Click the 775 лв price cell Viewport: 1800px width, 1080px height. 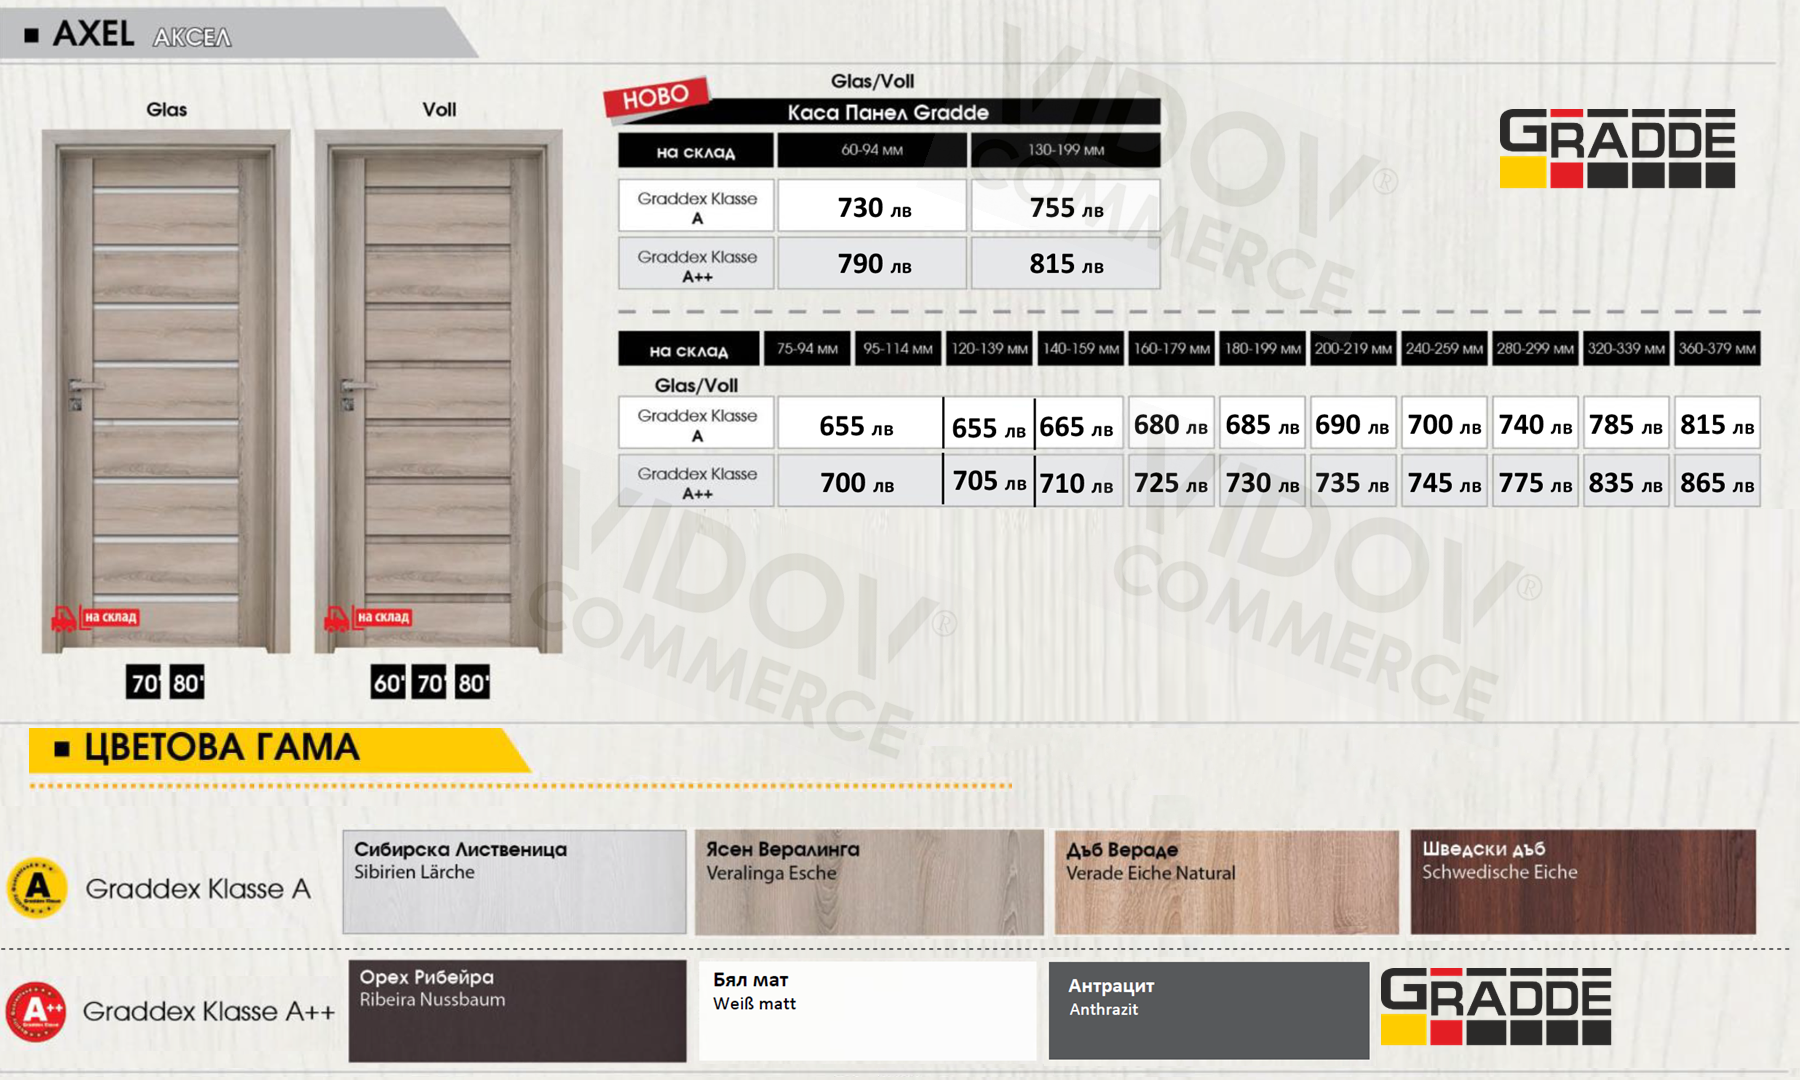point(1535,481)
